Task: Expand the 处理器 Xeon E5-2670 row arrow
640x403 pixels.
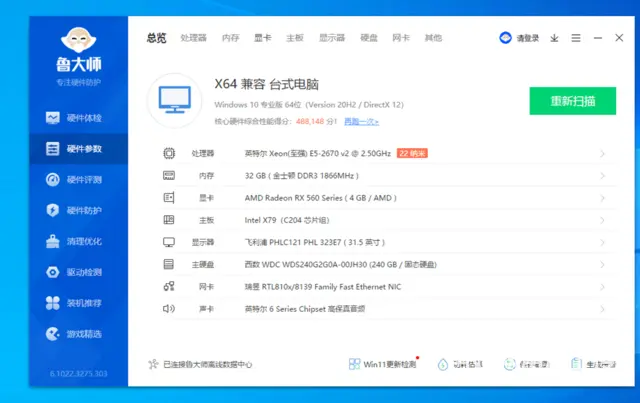Action: click(602, 154)
